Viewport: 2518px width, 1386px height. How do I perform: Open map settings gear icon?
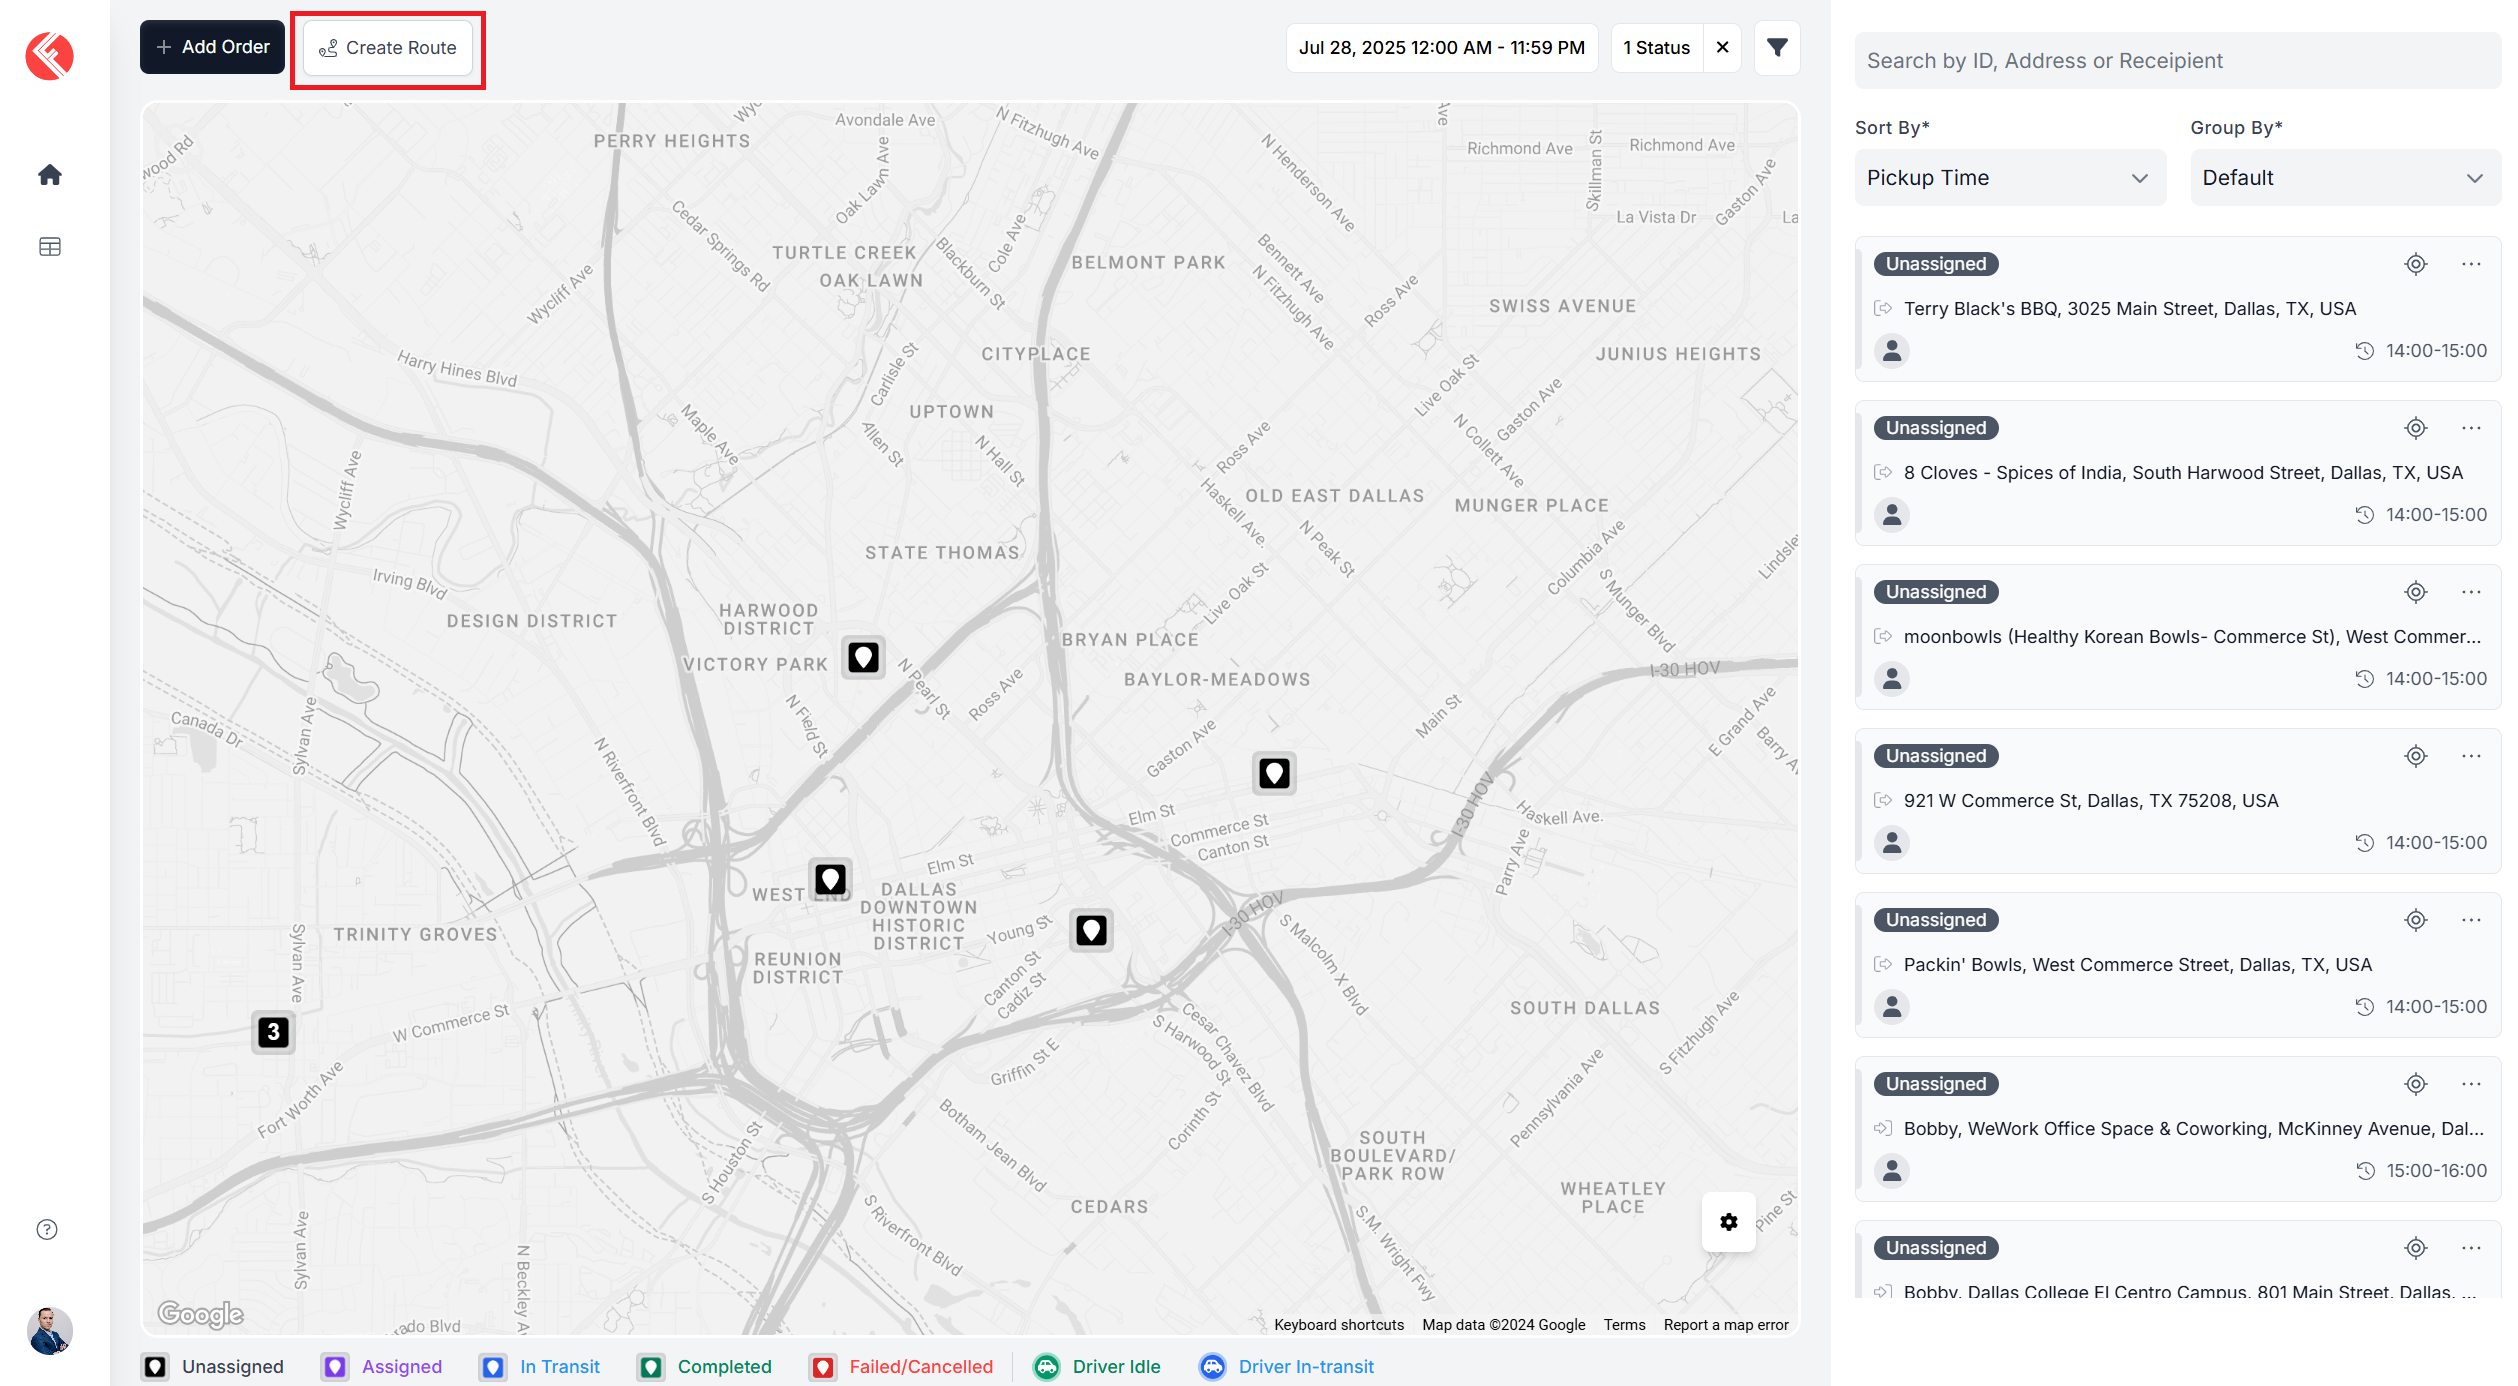coord(1728,1222)
